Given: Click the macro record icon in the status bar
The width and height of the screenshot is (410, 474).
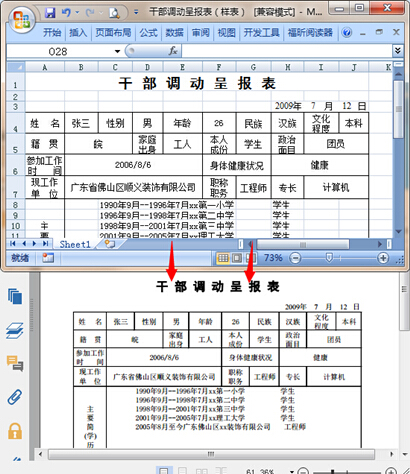Looking at the screenshot, I should 48,258.
